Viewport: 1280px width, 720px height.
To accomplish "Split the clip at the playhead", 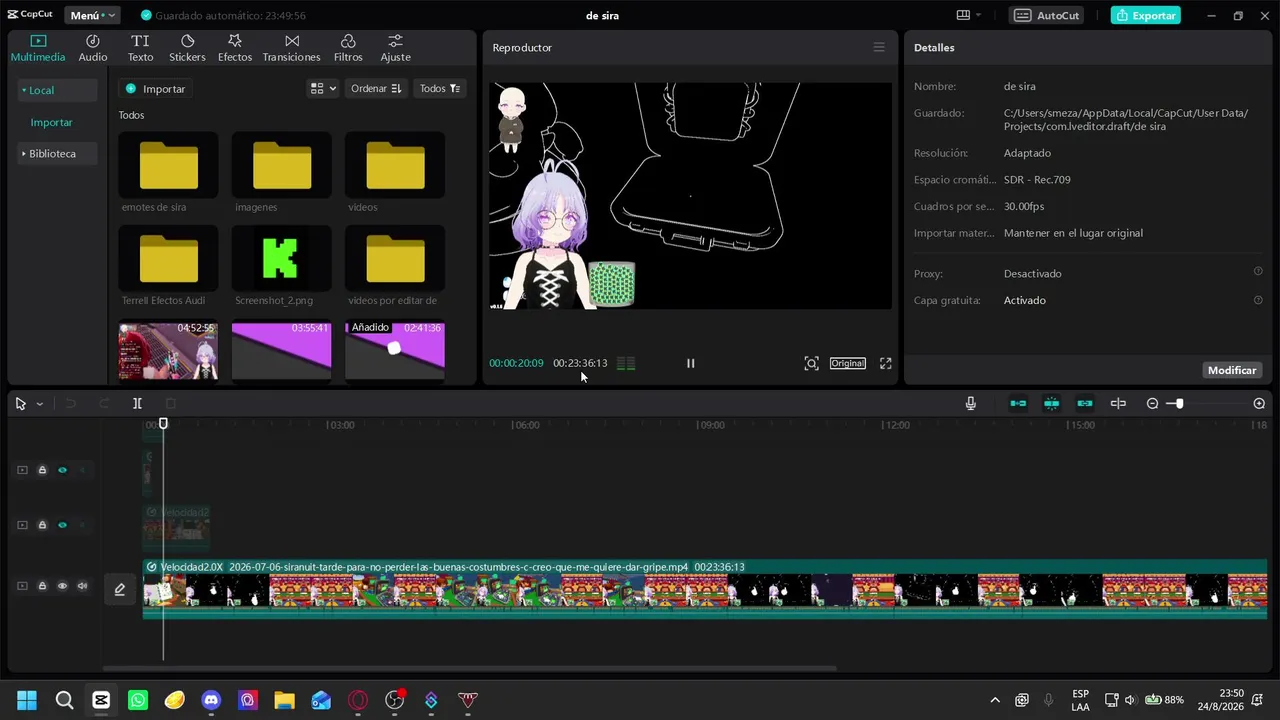I will click(137, 403).
